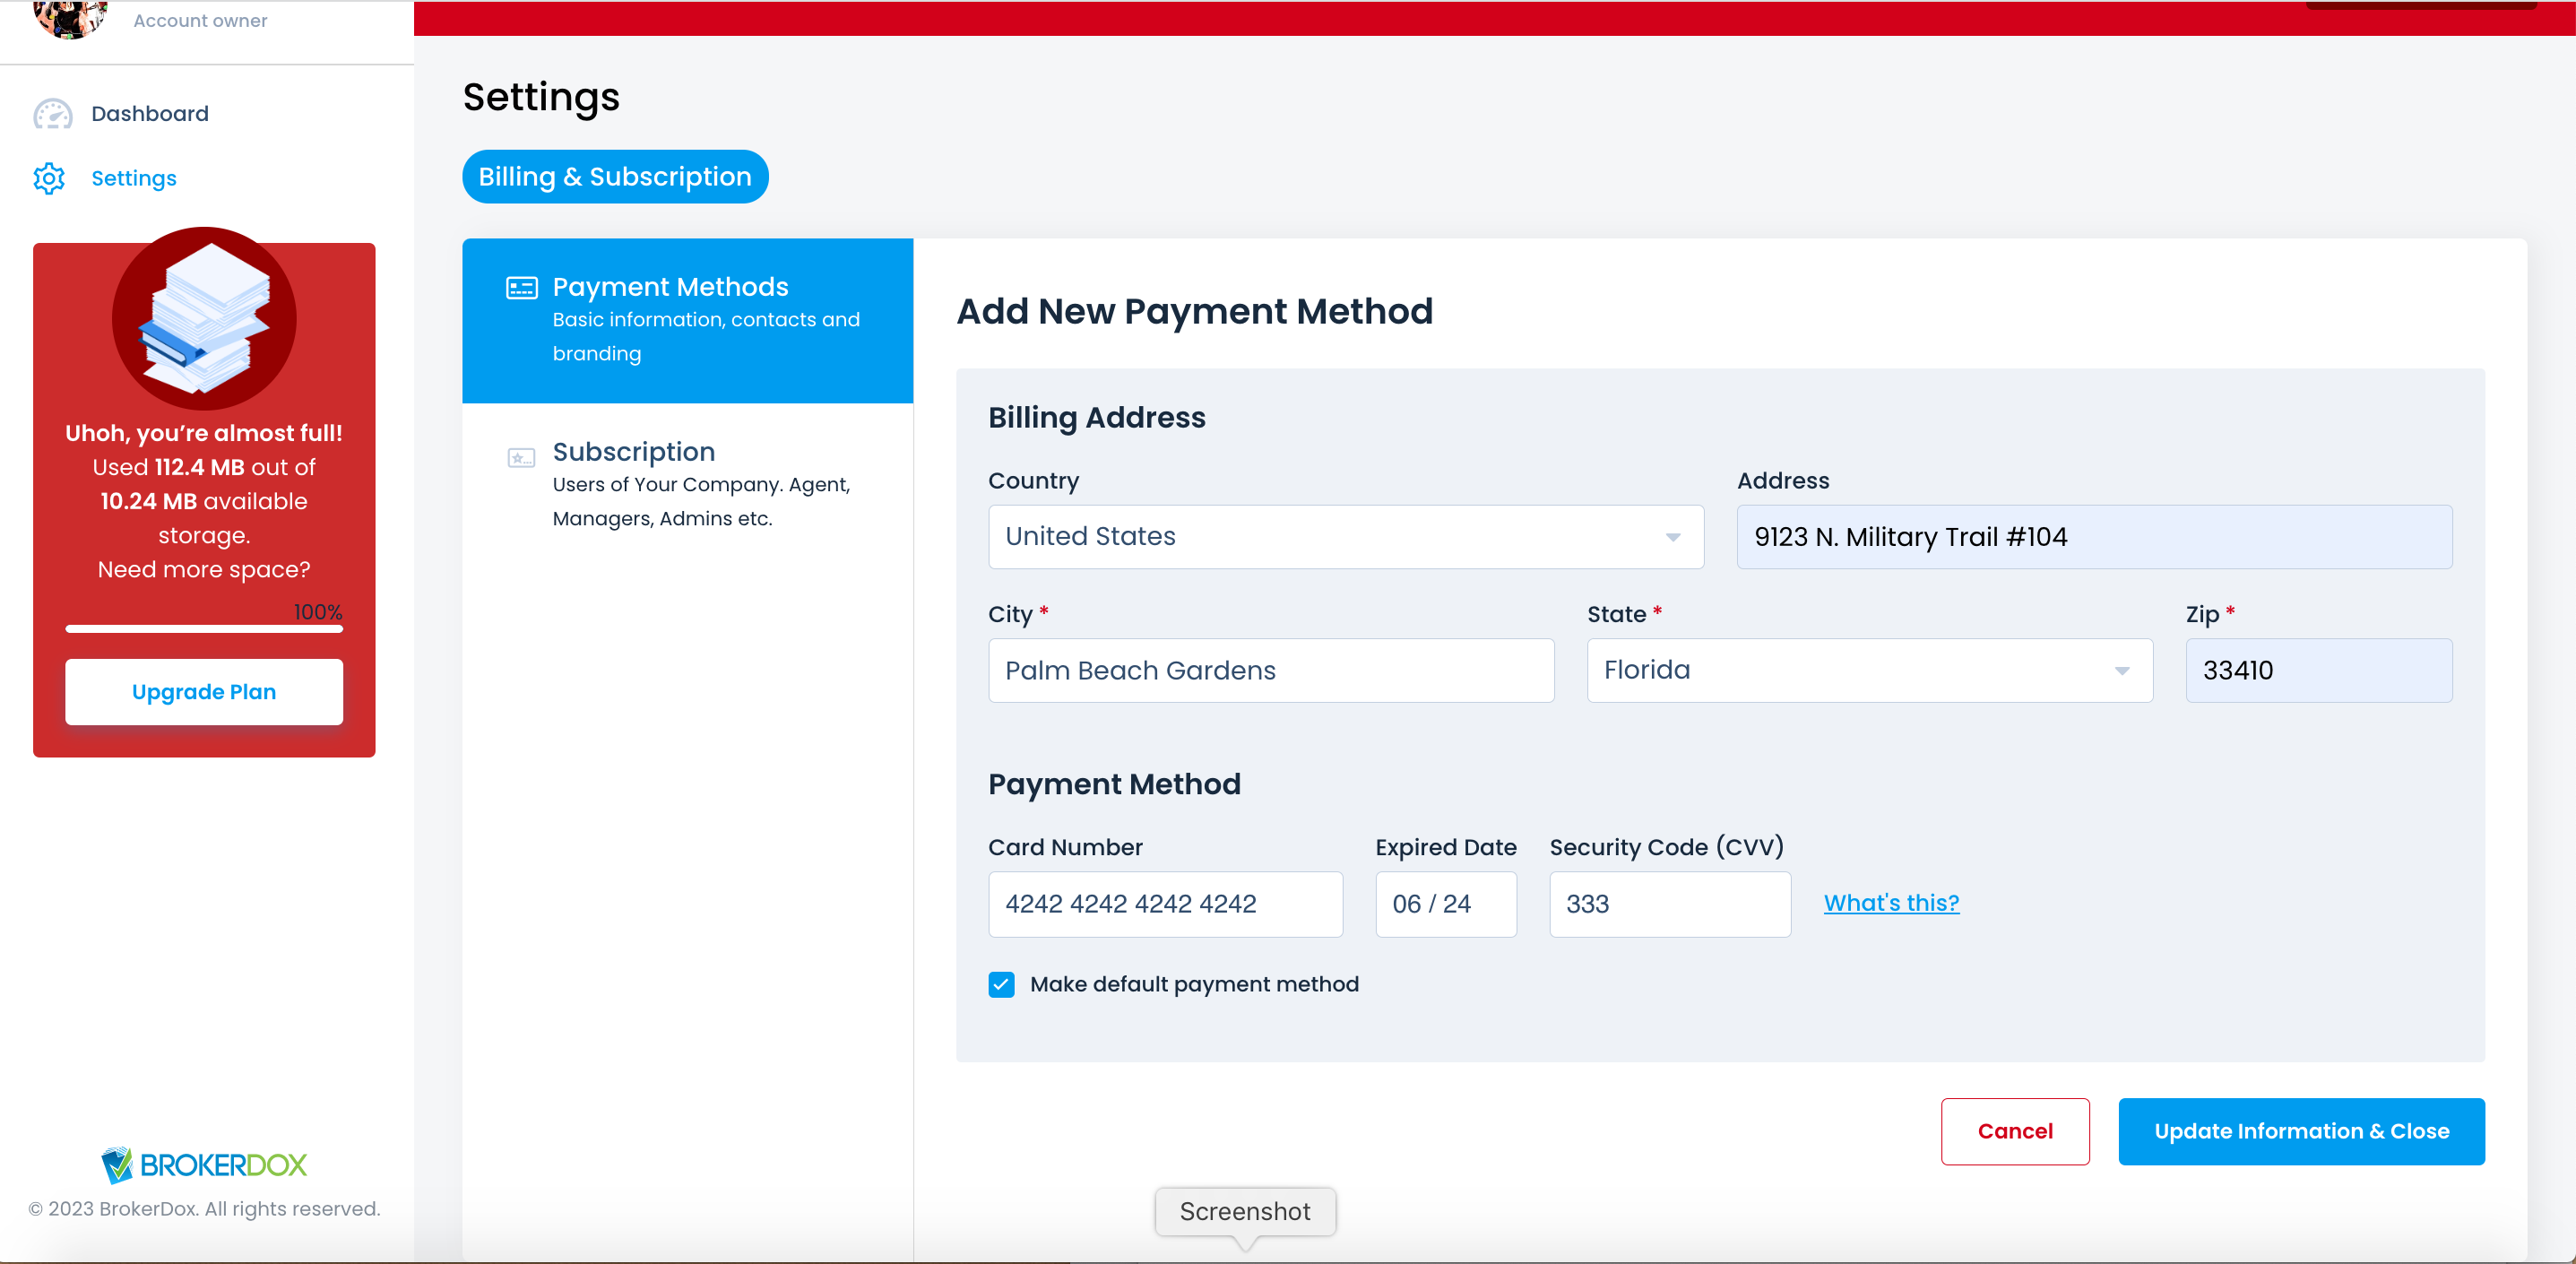The width and height of the screenshot is (2576, 1264).
Task: Select the Billing & Subscription tab
Action: [615, 177]
